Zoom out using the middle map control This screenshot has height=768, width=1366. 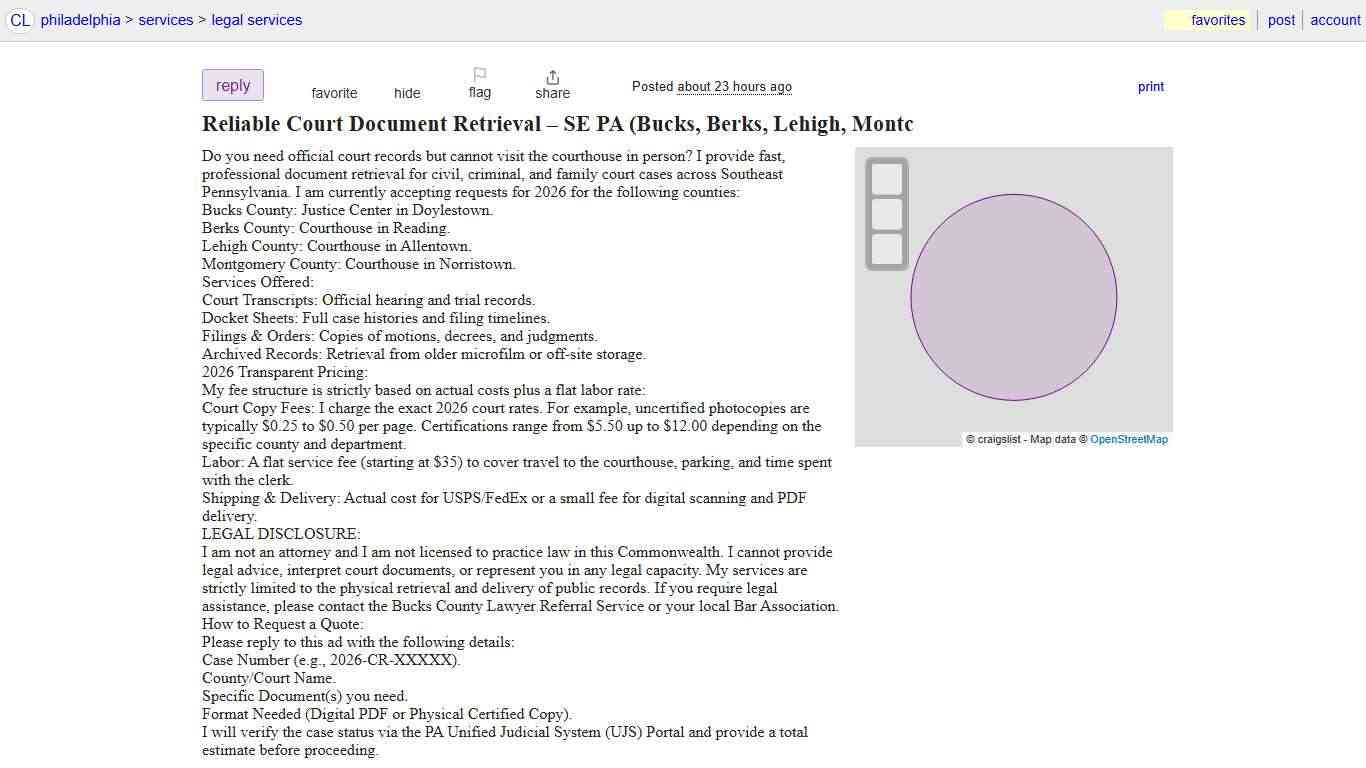click(887, 214)
